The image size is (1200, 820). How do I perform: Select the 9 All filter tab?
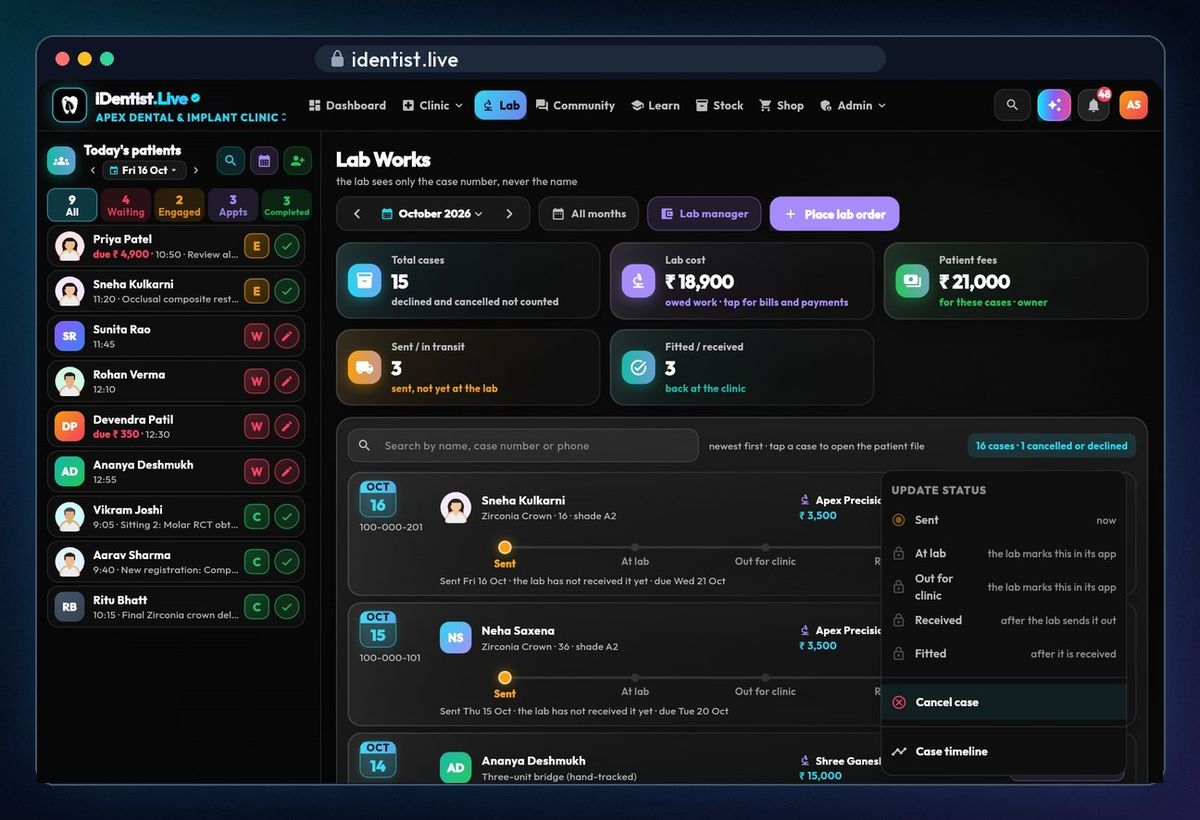click(72, 205)
